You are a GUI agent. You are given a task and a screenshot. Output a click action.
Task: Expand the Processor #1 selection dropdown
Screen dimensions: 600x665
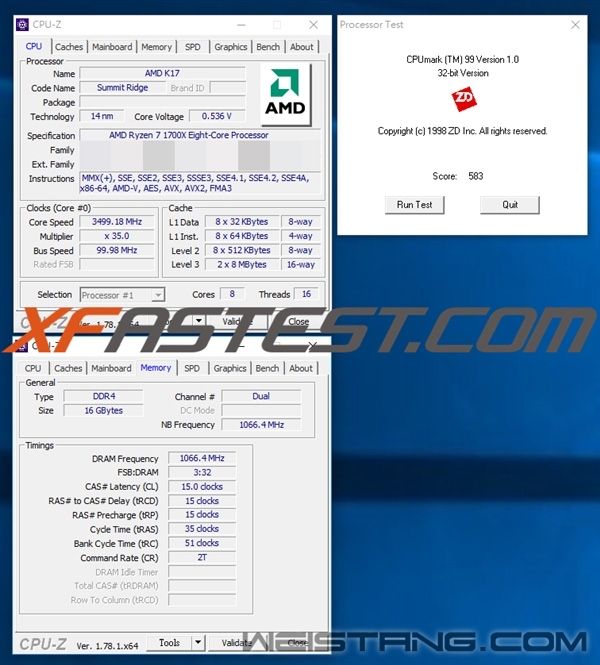(x=158, y=295)
